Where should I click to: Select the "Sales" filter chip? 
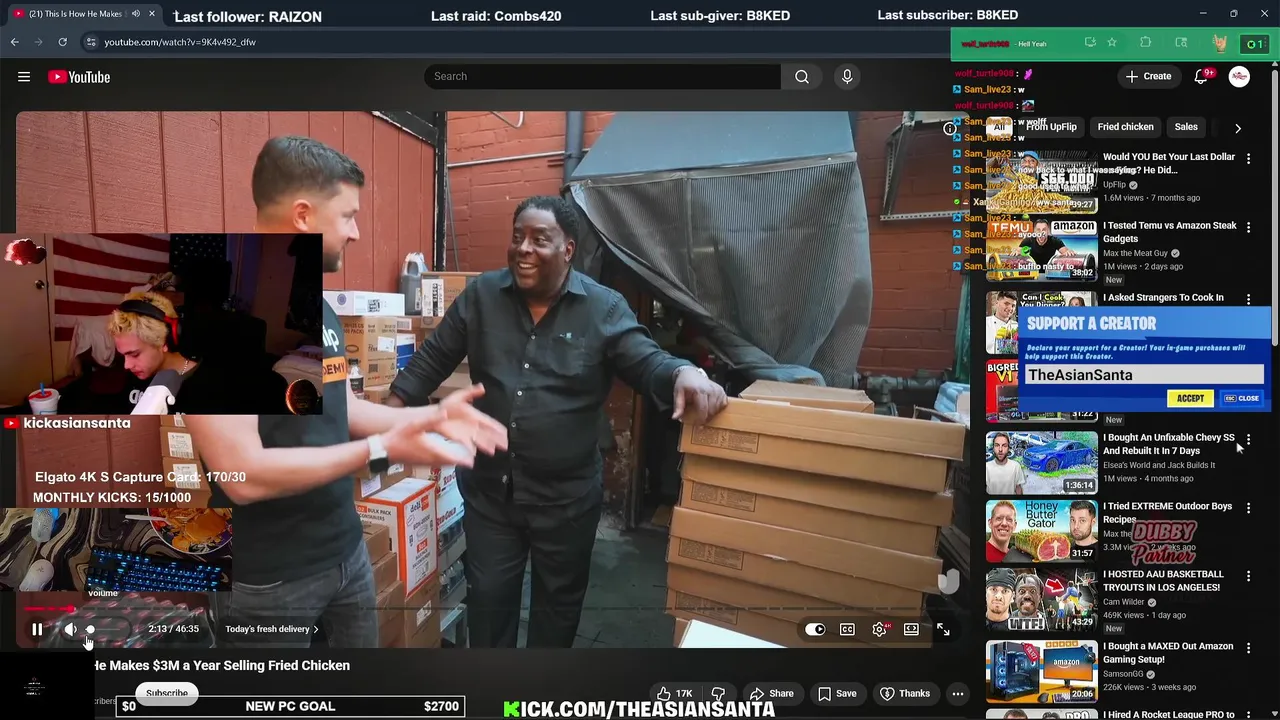(x=1186, y=127)
